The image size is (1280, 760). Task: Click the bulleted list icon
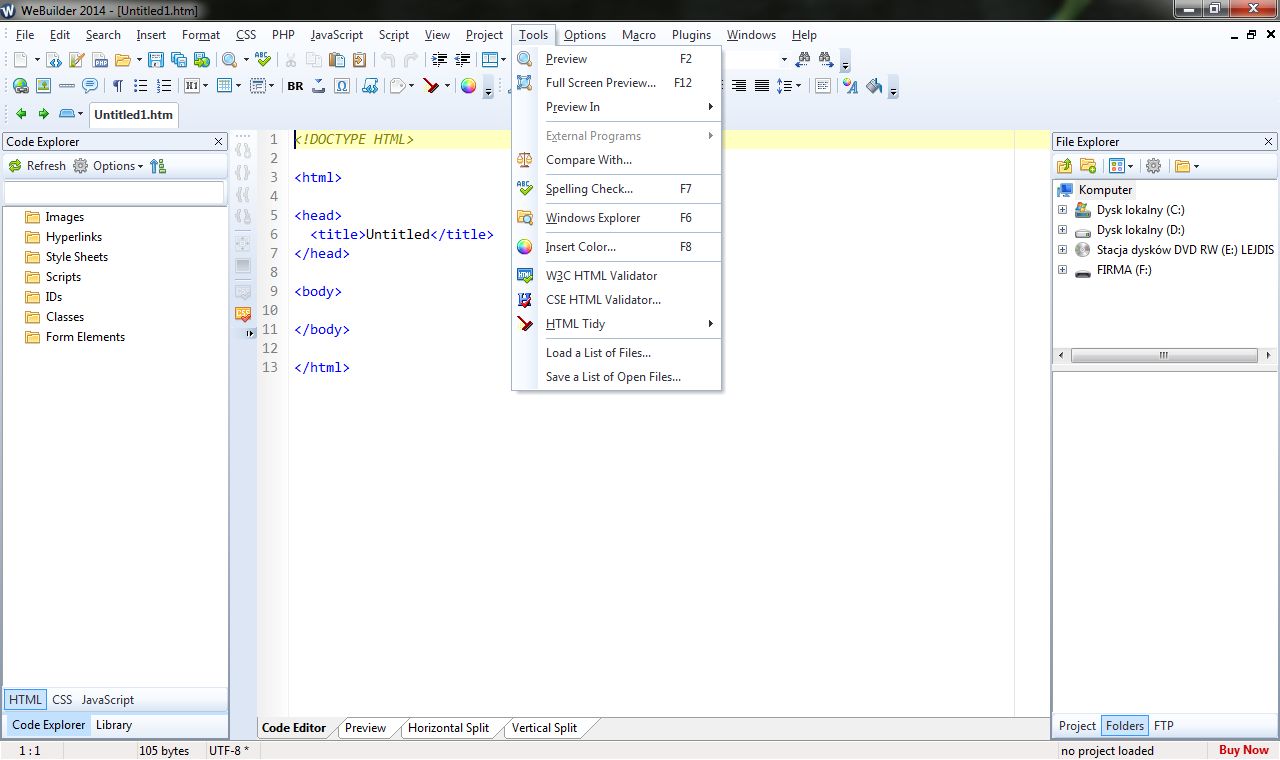[140, 86]
